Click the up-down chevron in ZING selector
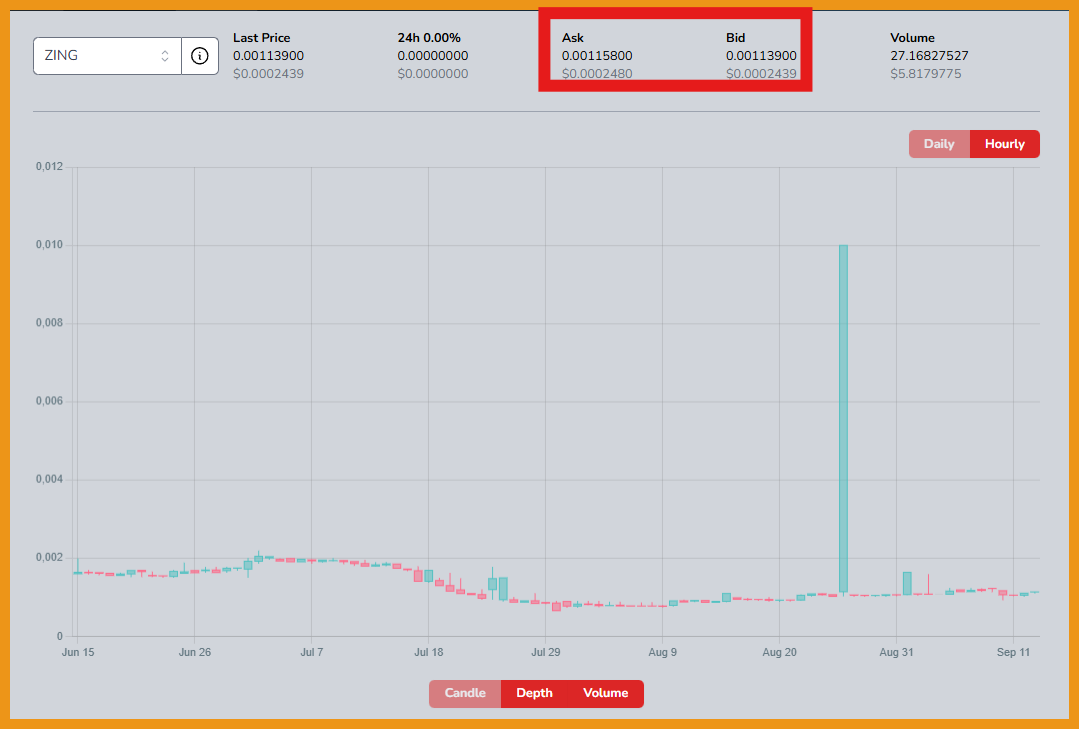Screen dimensions: 1079x729 [165, 56]
